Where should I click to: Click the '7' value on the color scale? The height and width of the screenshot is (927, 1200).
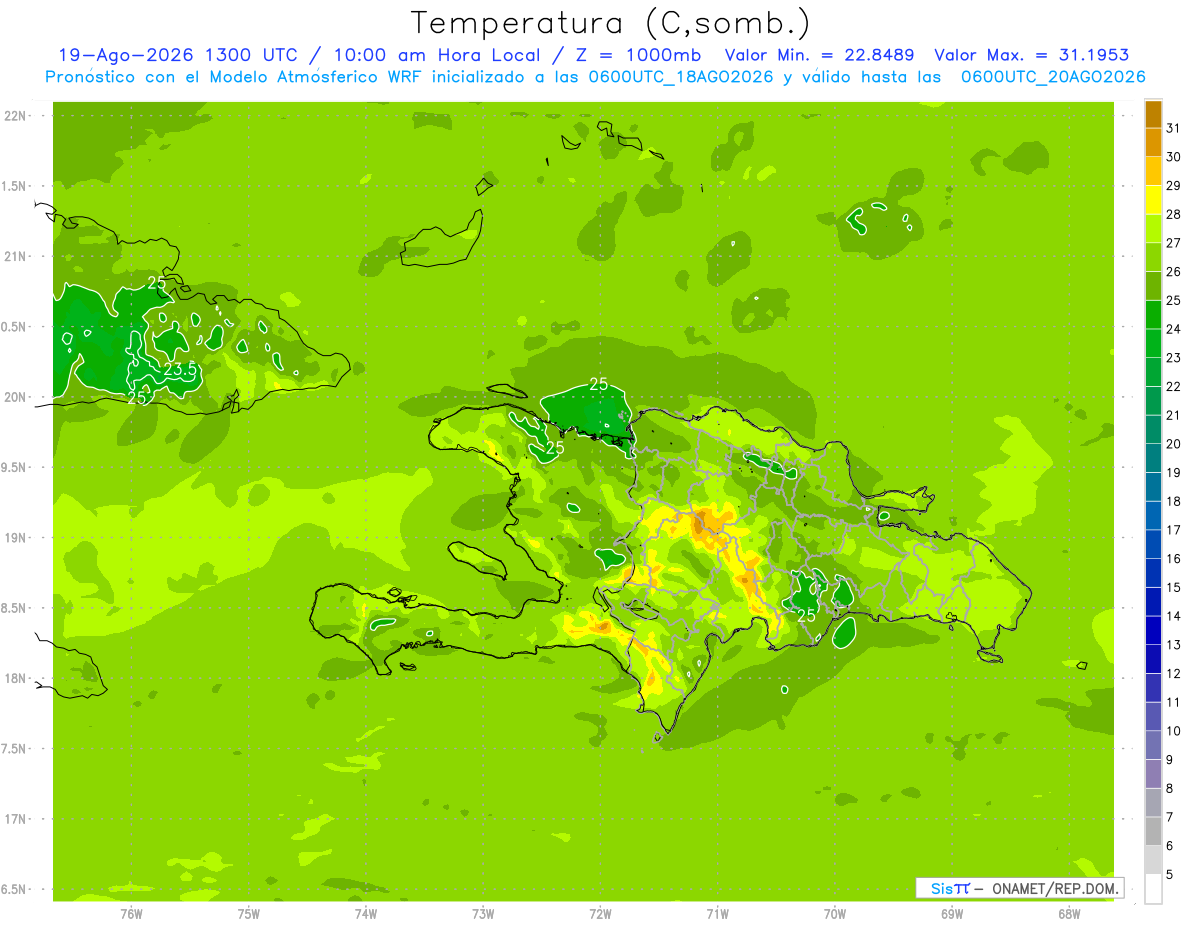pos(1170,818)
